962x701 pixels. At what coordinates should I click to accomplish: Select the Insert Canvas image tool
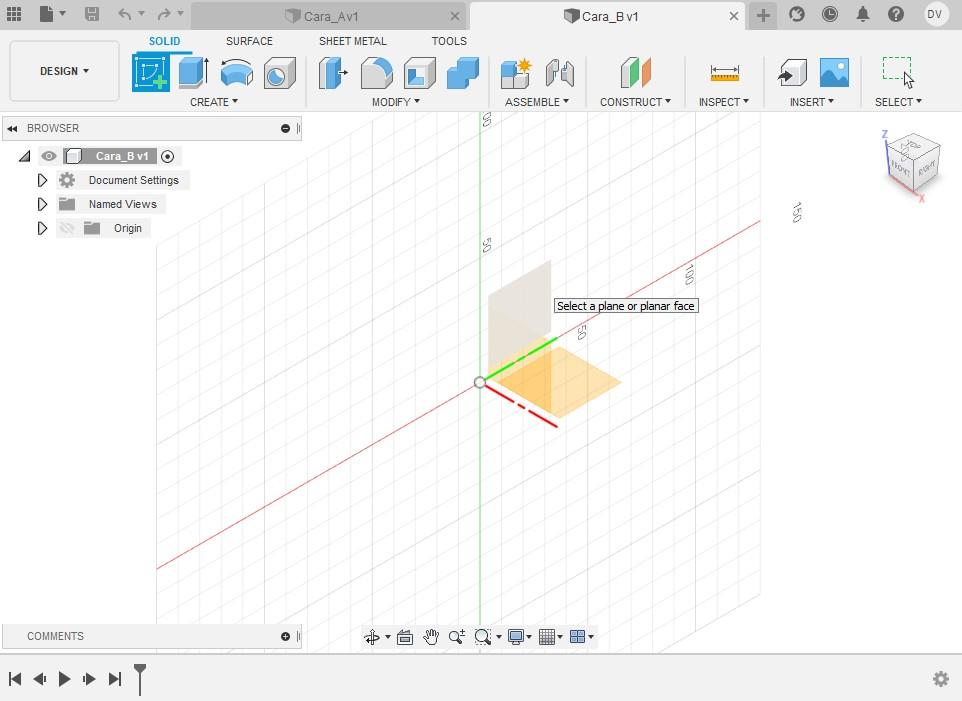click(834, 73)
